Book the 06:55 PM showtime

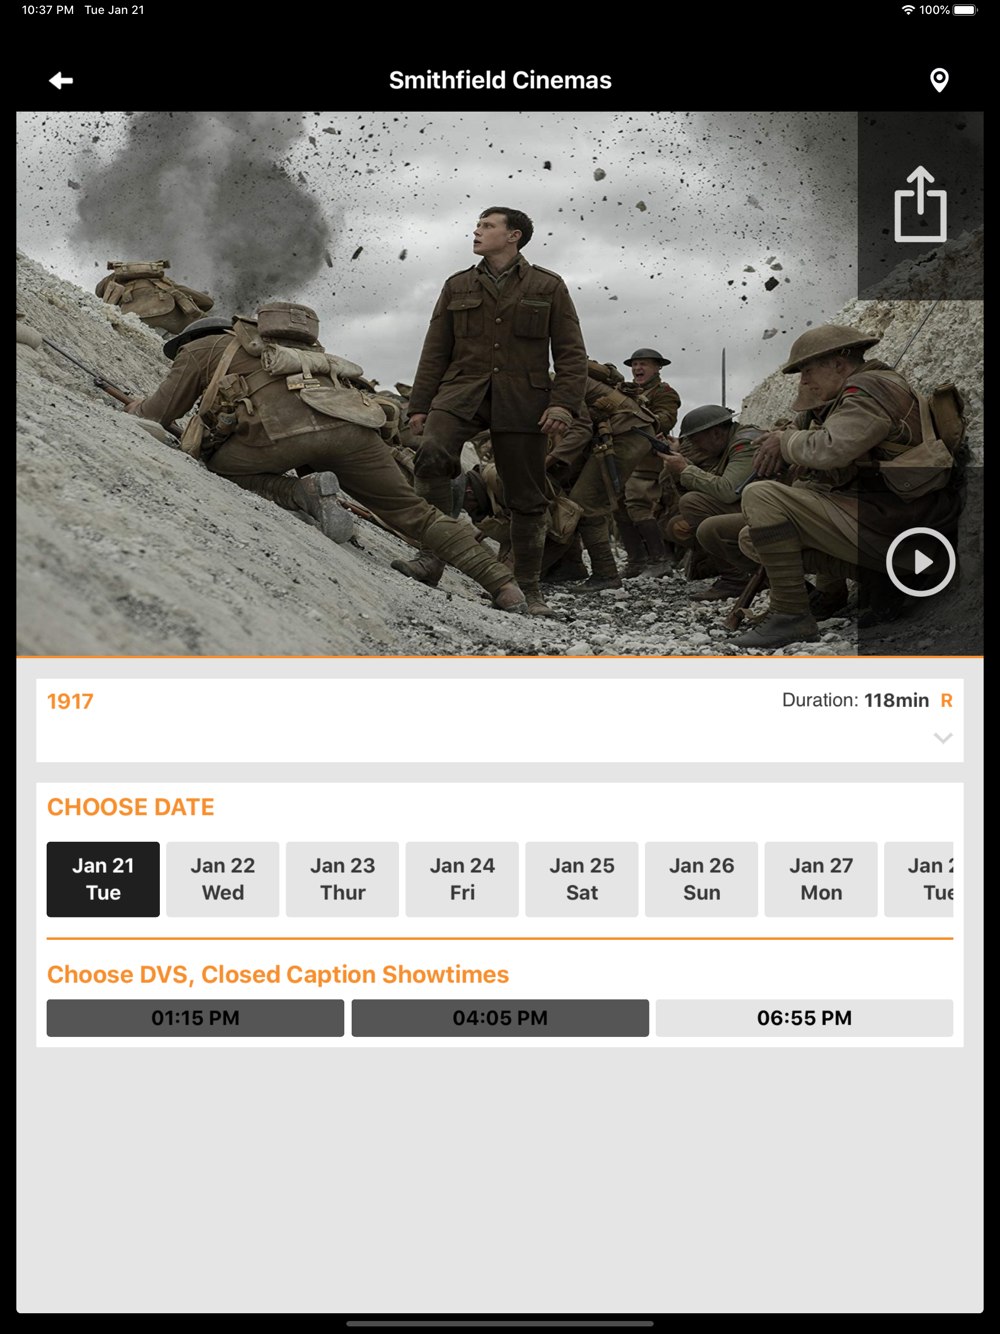coord(804,1018)
